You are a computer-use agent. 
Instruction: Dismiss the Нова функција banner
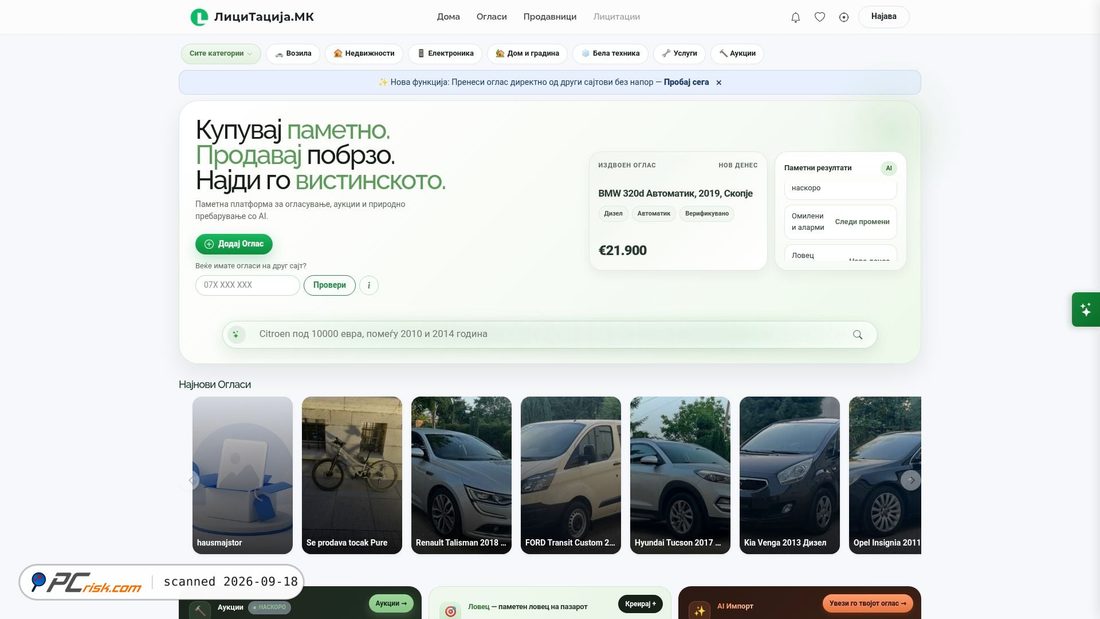718,83
